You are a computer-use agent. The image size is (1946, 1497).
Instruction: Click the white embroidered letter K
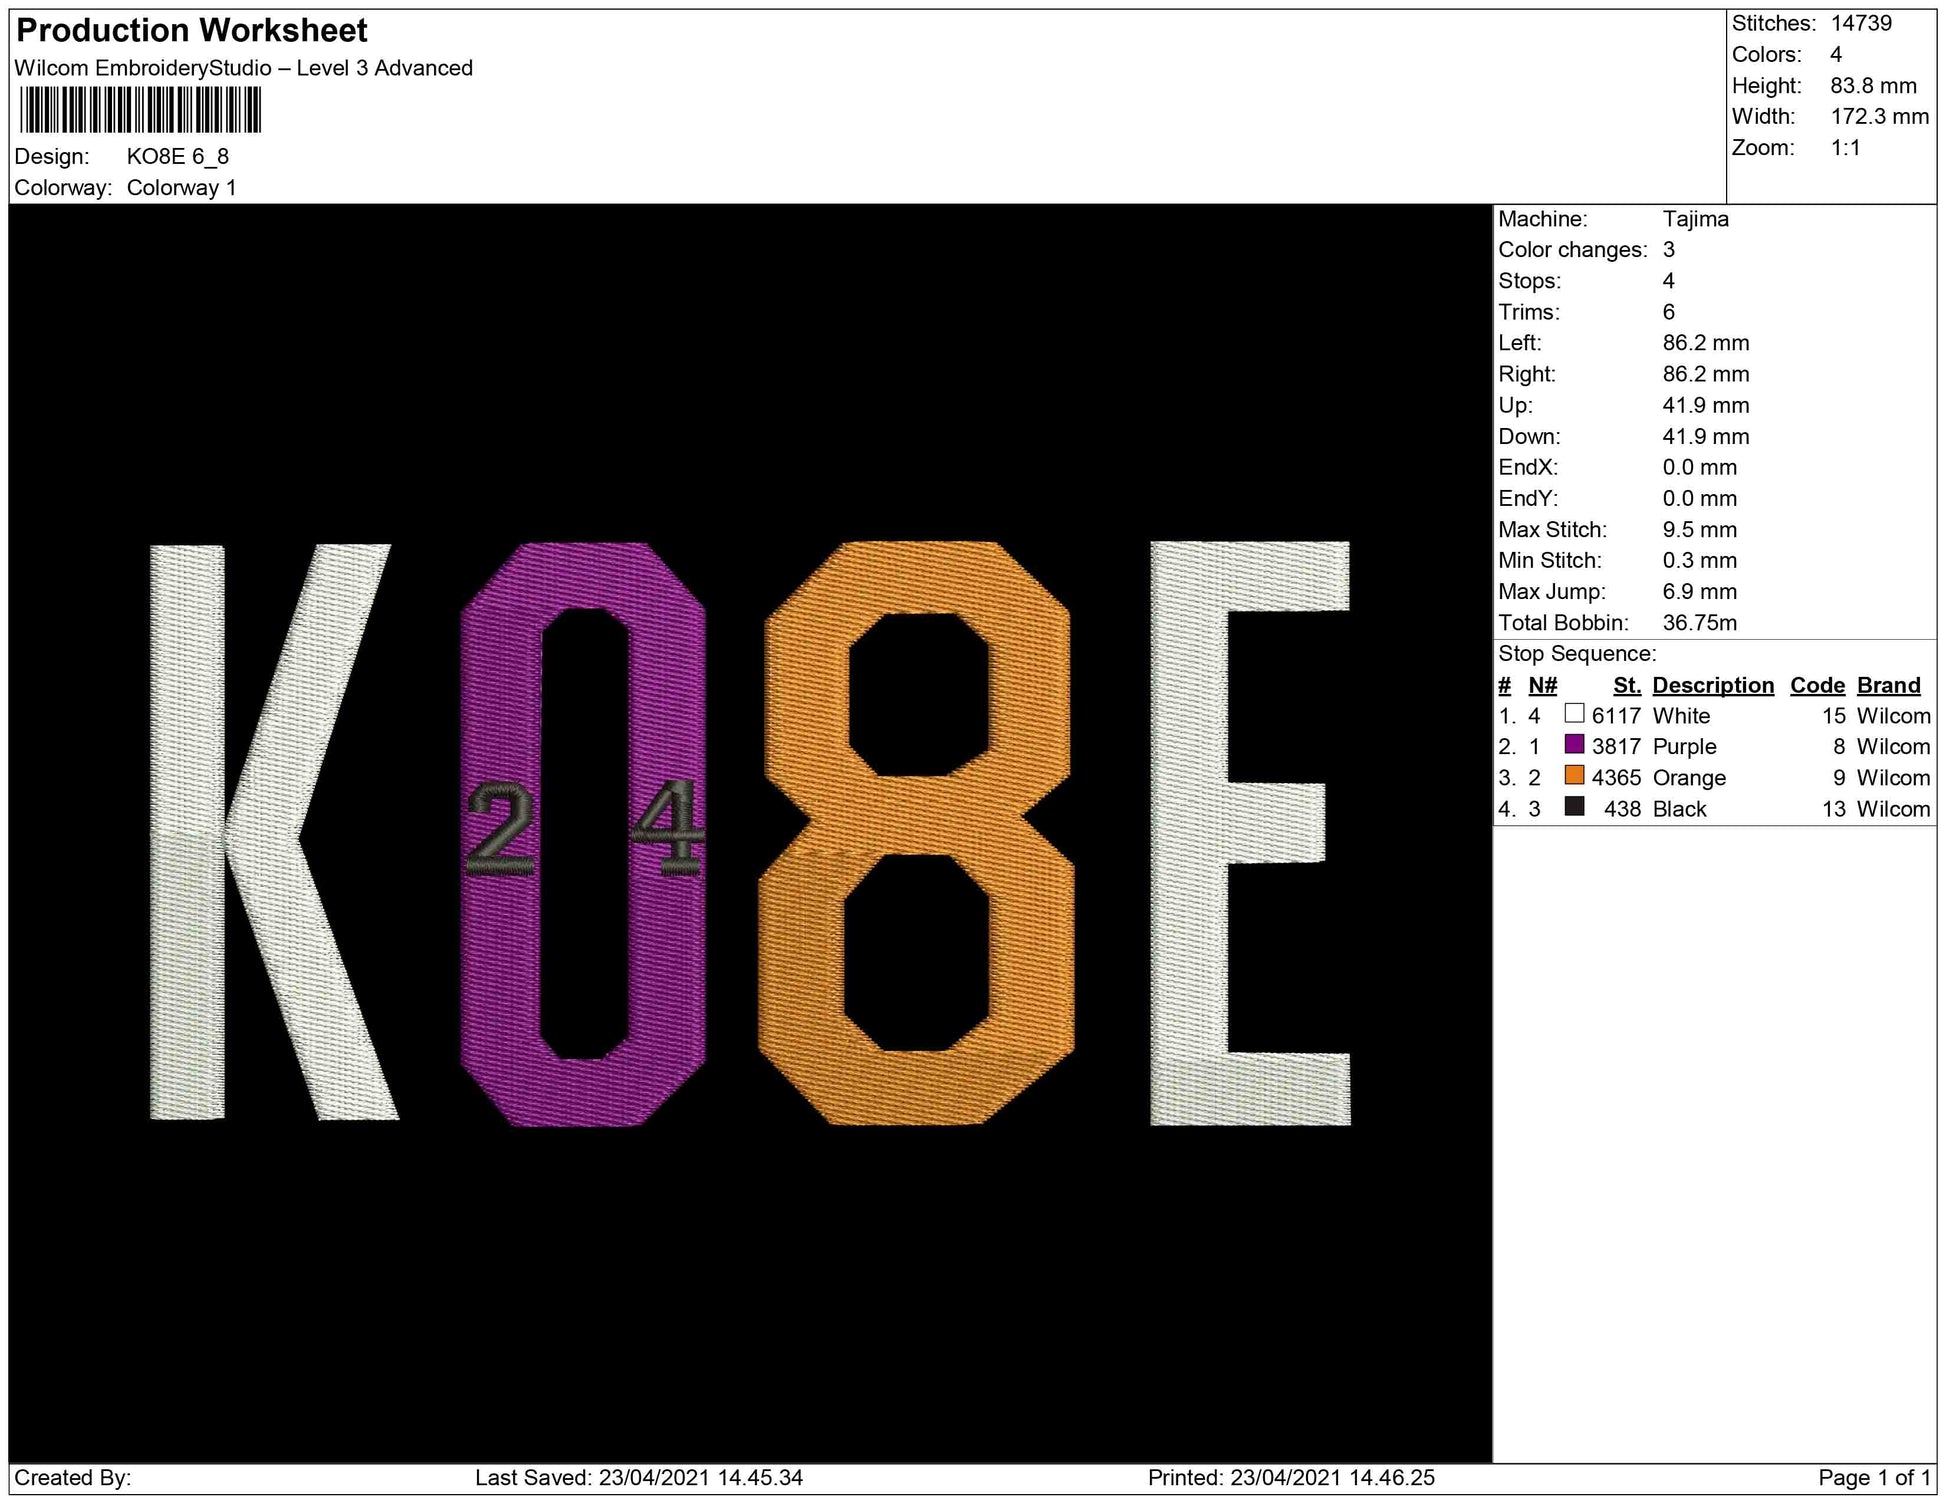point(187,830)
